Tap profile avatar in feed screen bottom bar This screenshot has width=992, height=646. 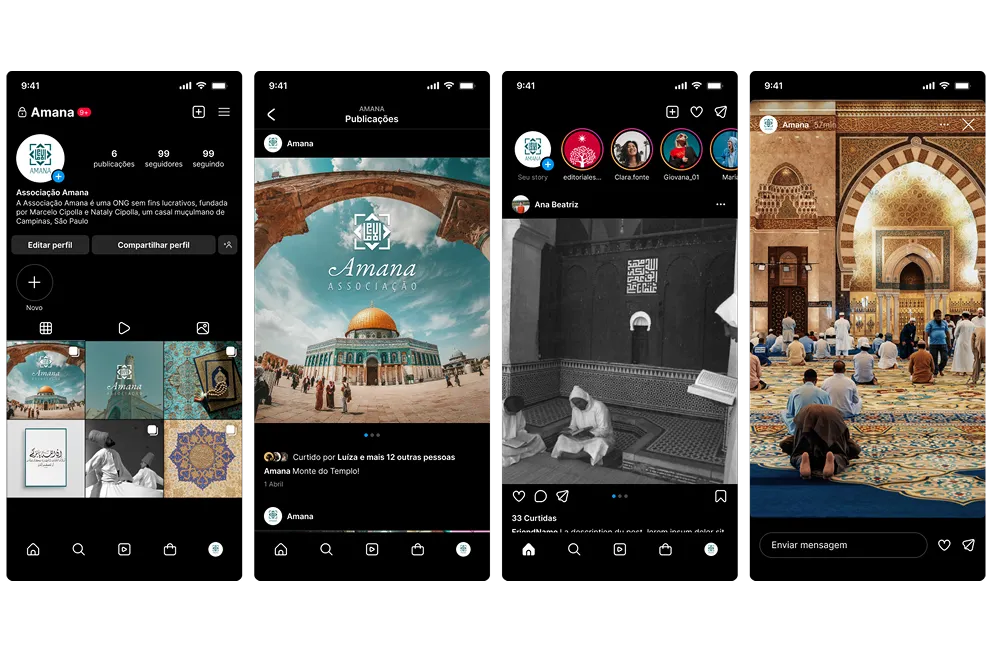tap(711, 549)
